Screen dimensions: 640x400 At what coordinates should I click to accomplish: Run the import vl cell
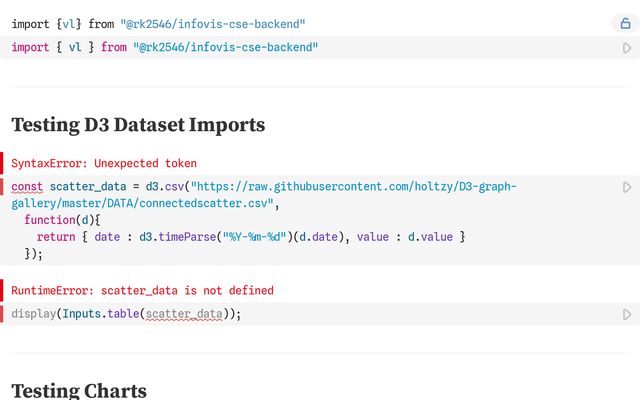[x=627, y=48]
